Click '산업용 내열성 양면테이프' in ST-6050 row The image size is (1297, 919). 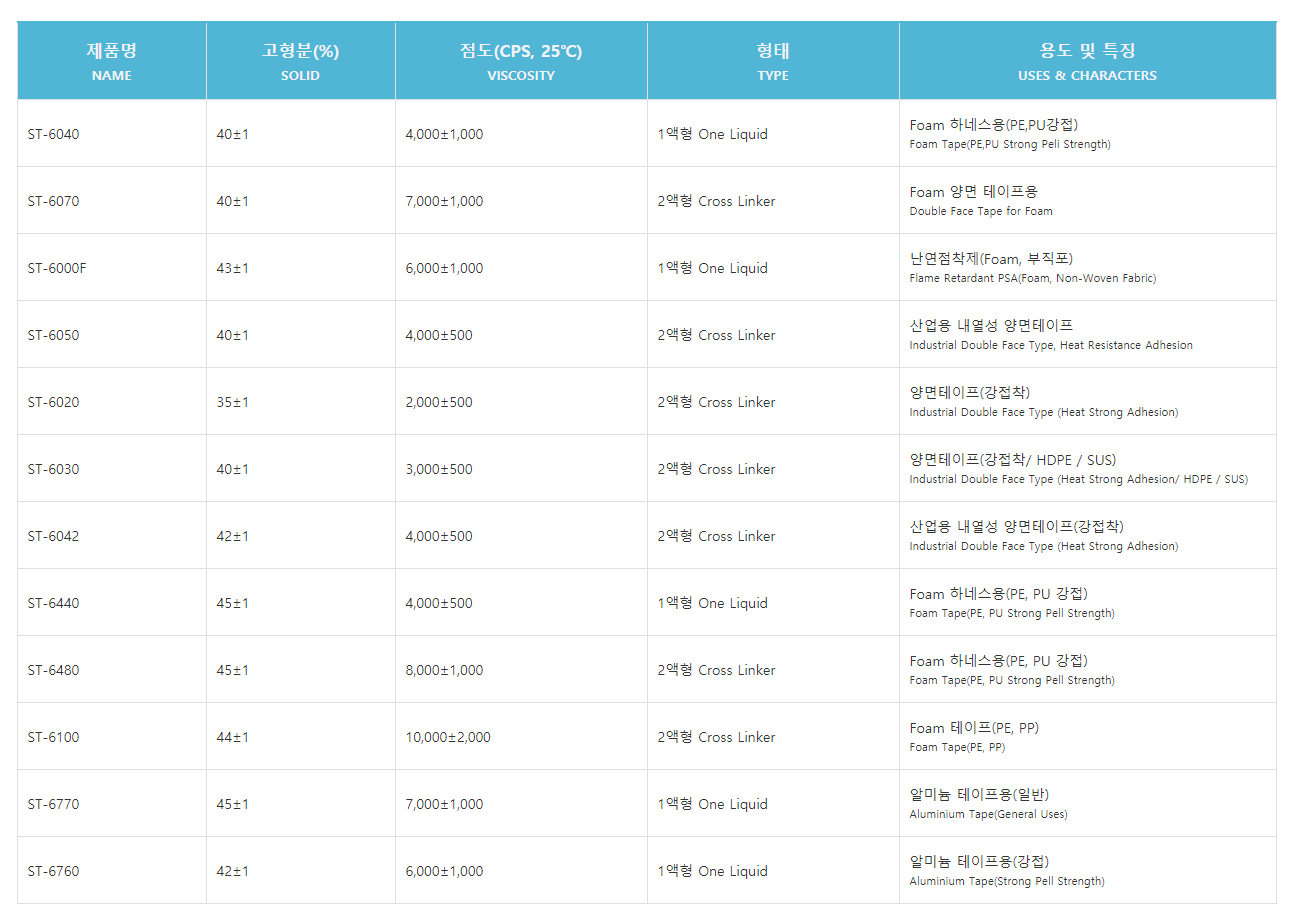[991, 326]
